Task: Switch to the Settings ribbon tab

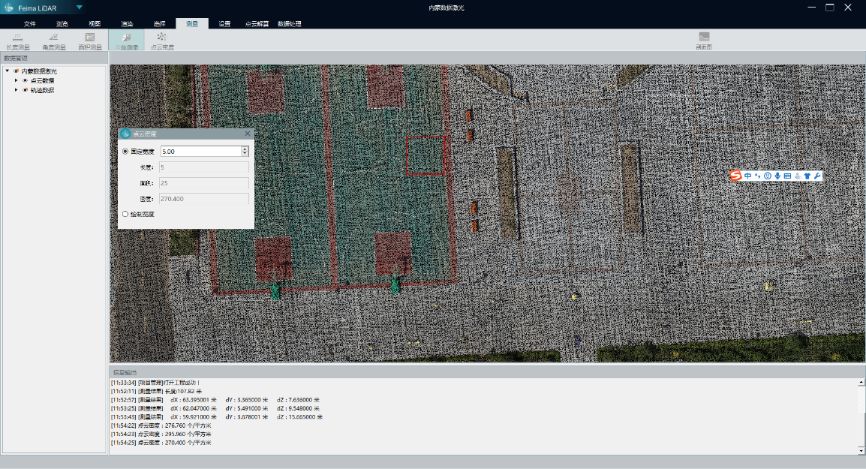Action: [224, 22]
